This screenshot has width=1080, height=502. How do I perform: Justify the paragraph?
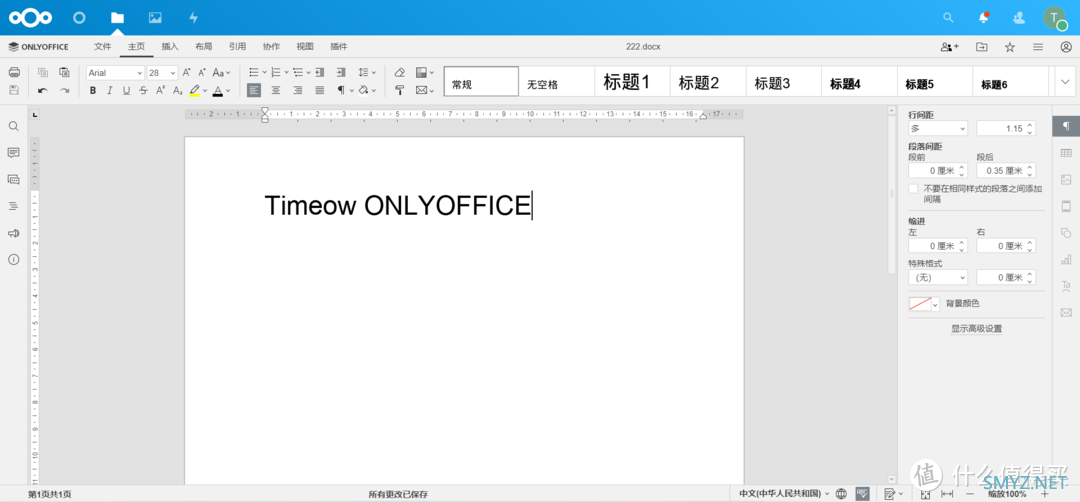point(320,90)
